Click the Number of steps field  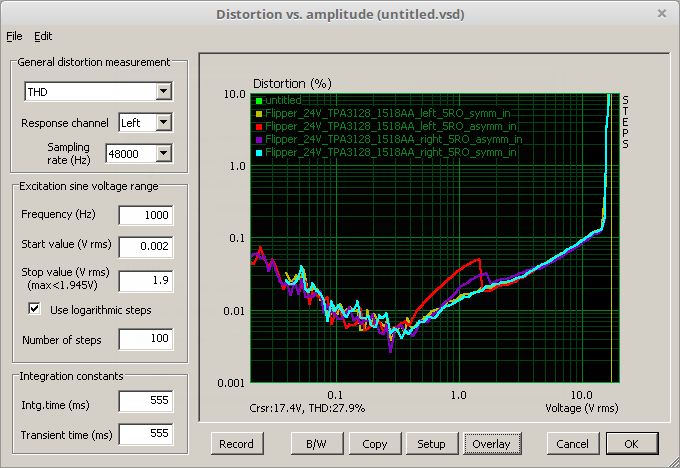point(145,340)
